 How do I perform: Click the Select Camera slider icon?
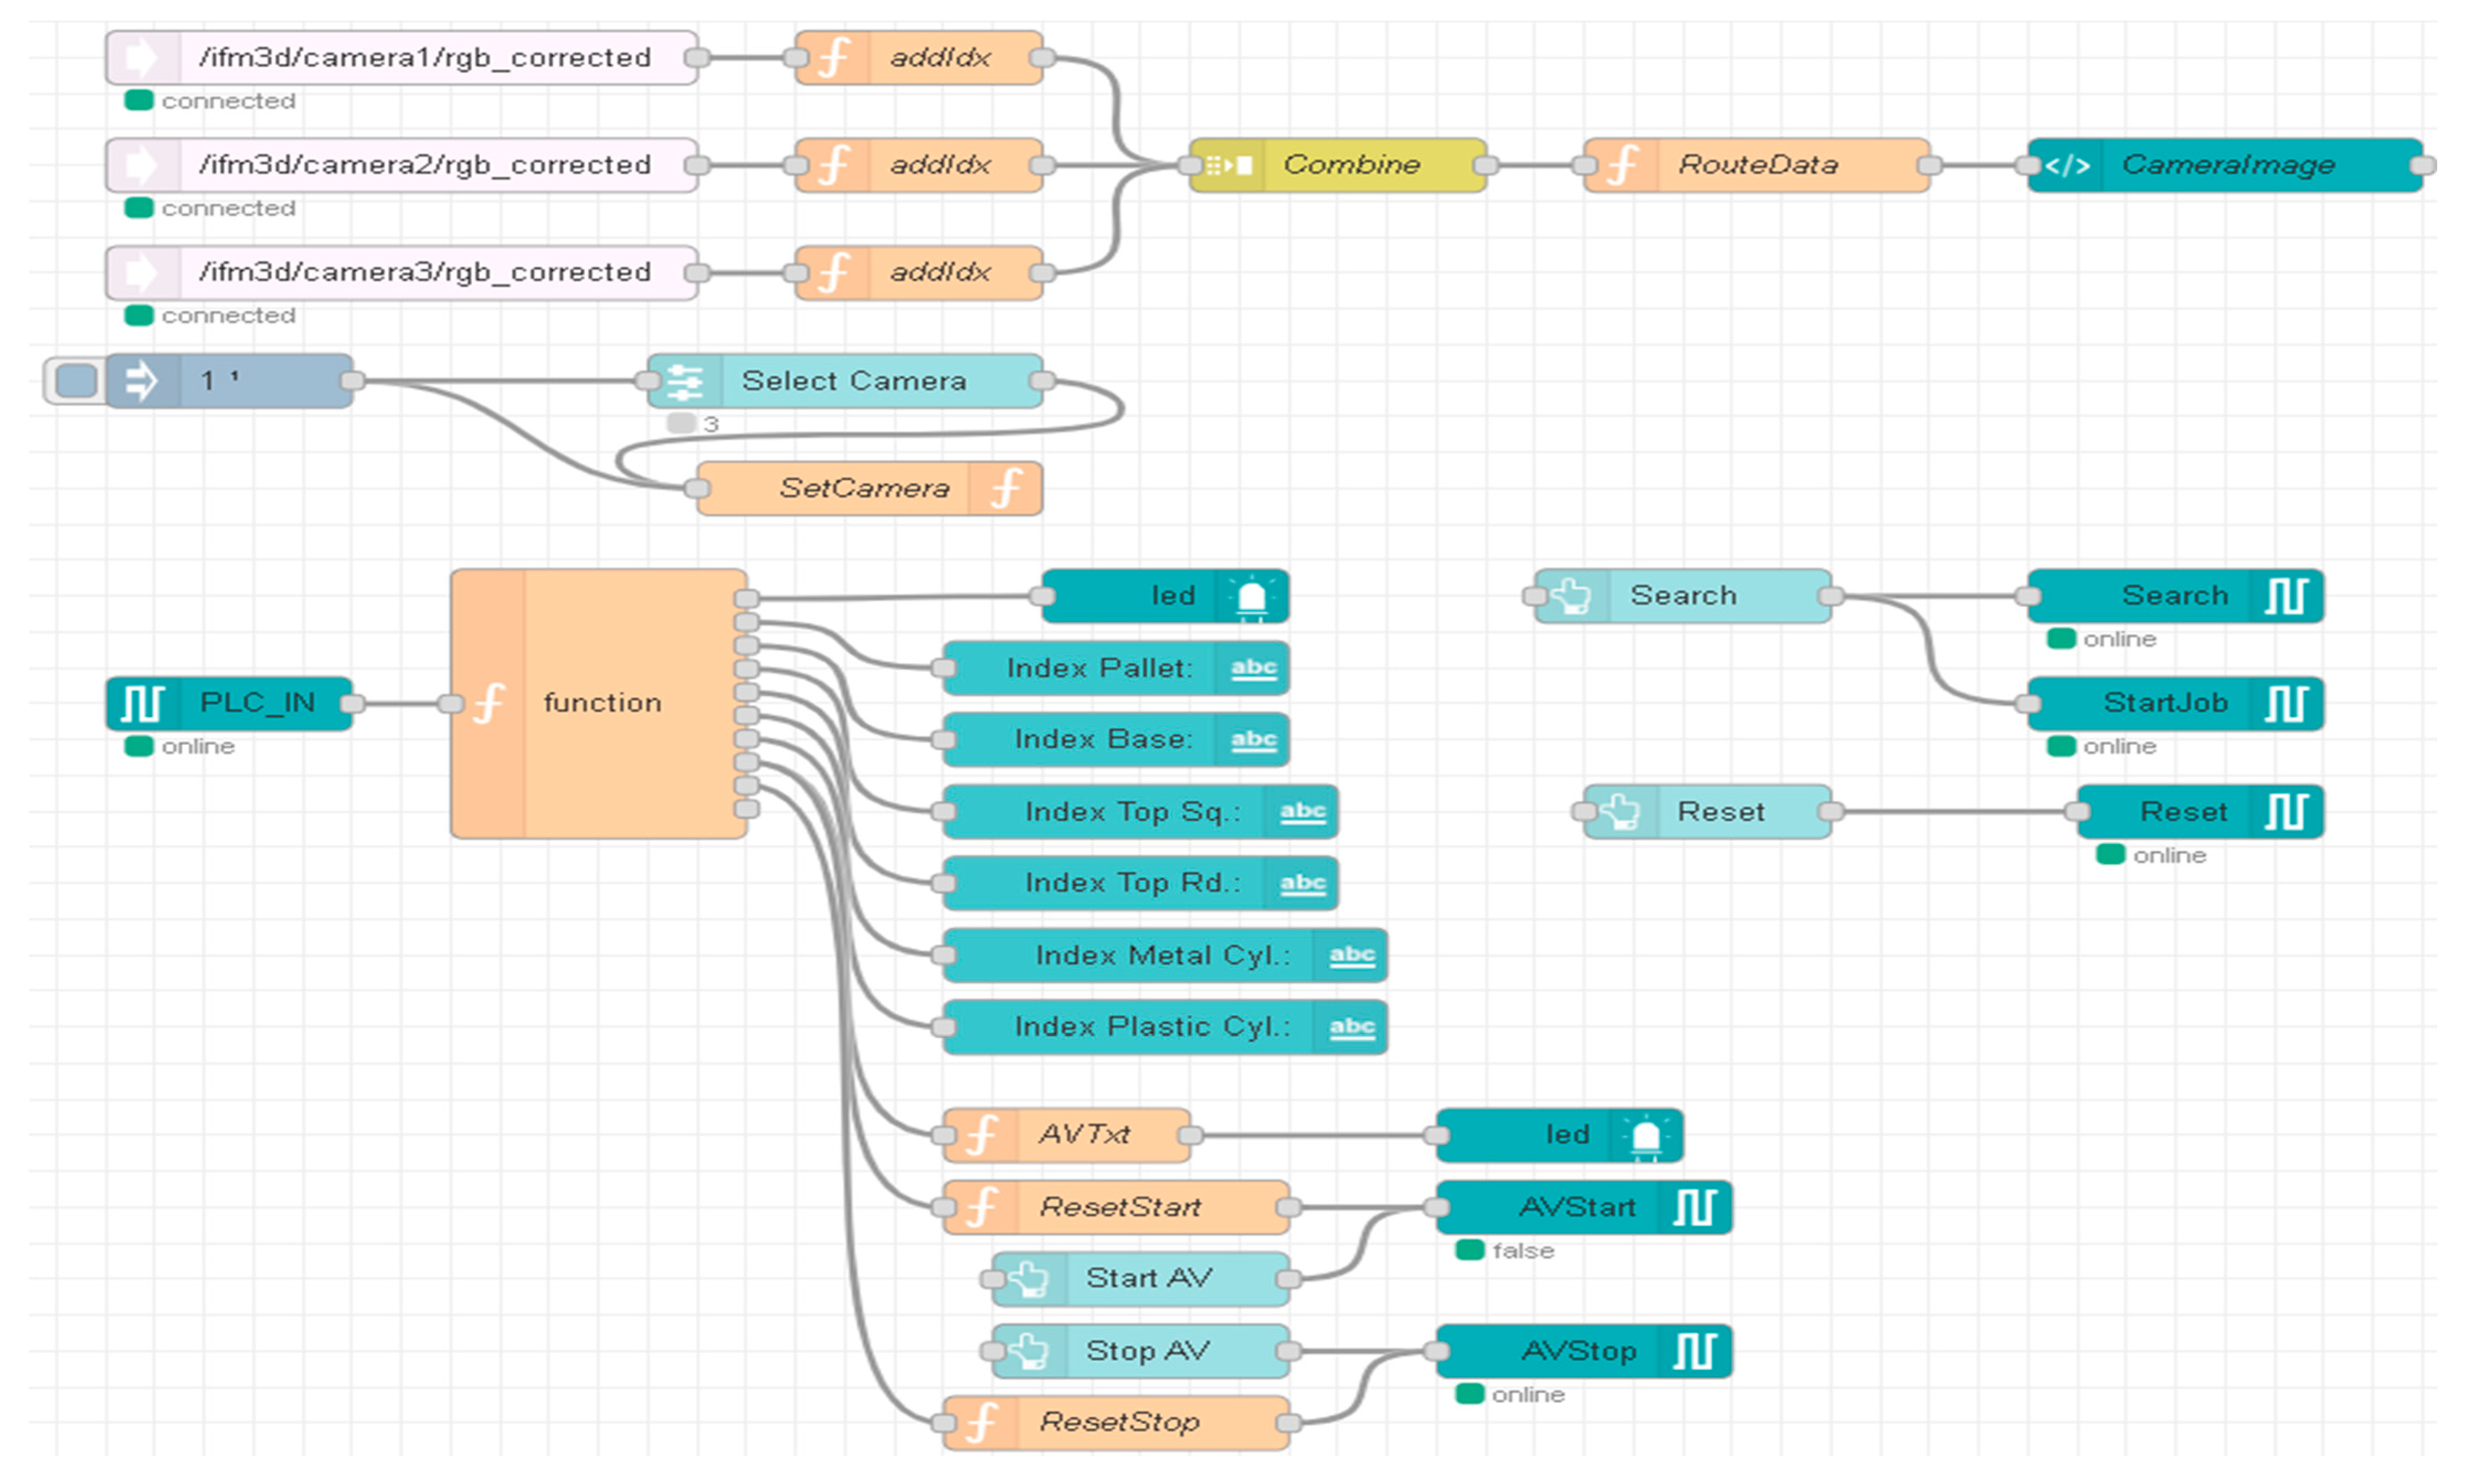pyautogui.click(x=685, y=381)
